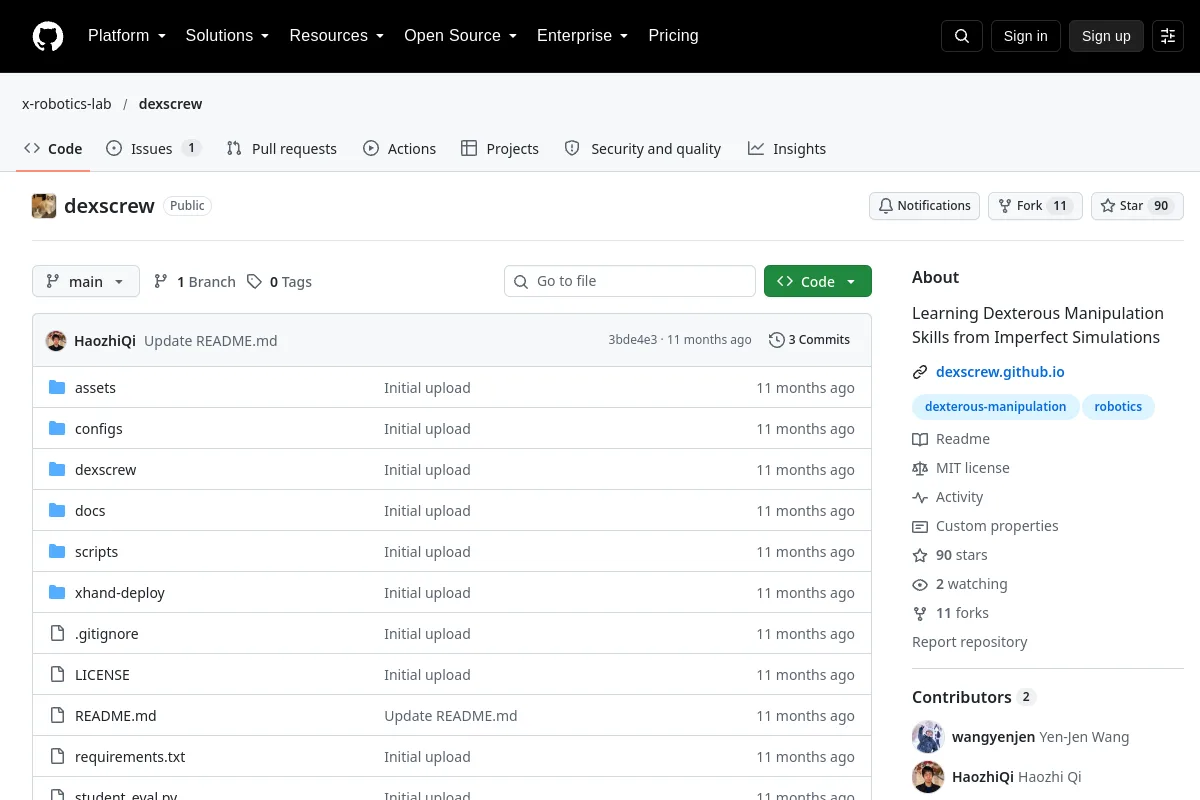
Task: Click the requirements.txt file icon
Action: [x=57, y=757]
